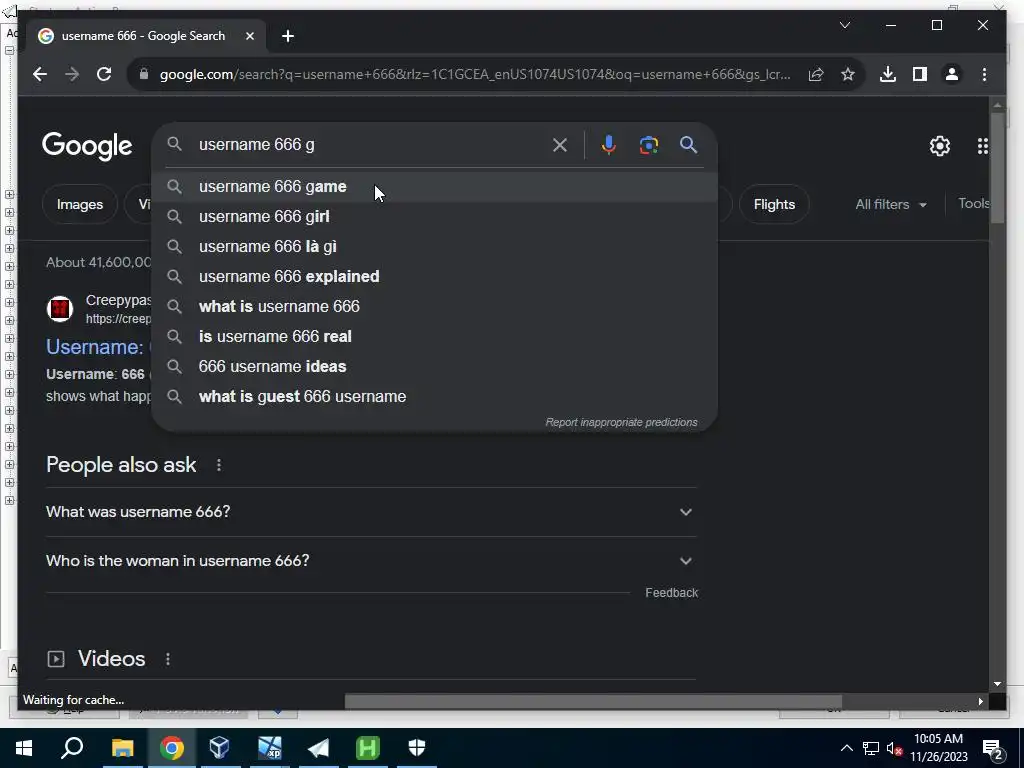Open Windows taskbar search
The image size is (1024, 768).
72,748
